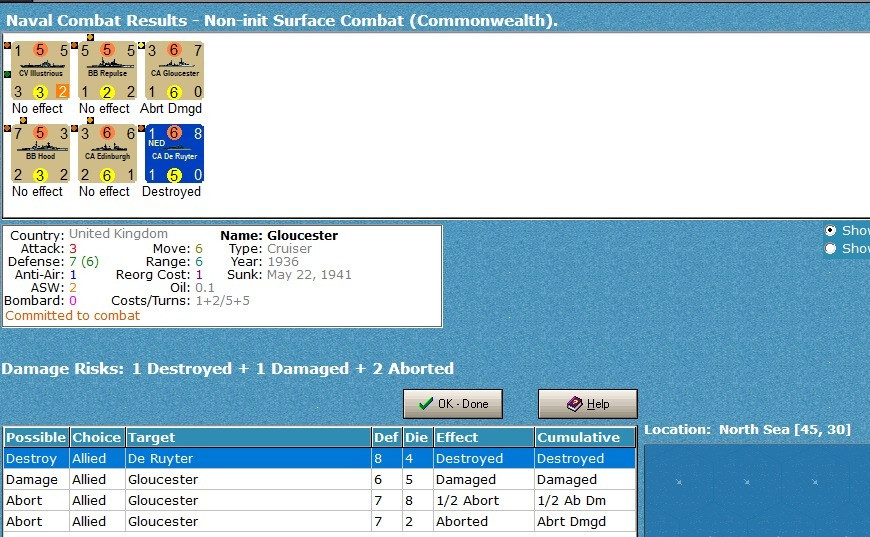Image resolution: width=870 pixels, height=537 pixels.
Task: Click the Die column header
Action: pyautogui.click(x=417, y=437)
